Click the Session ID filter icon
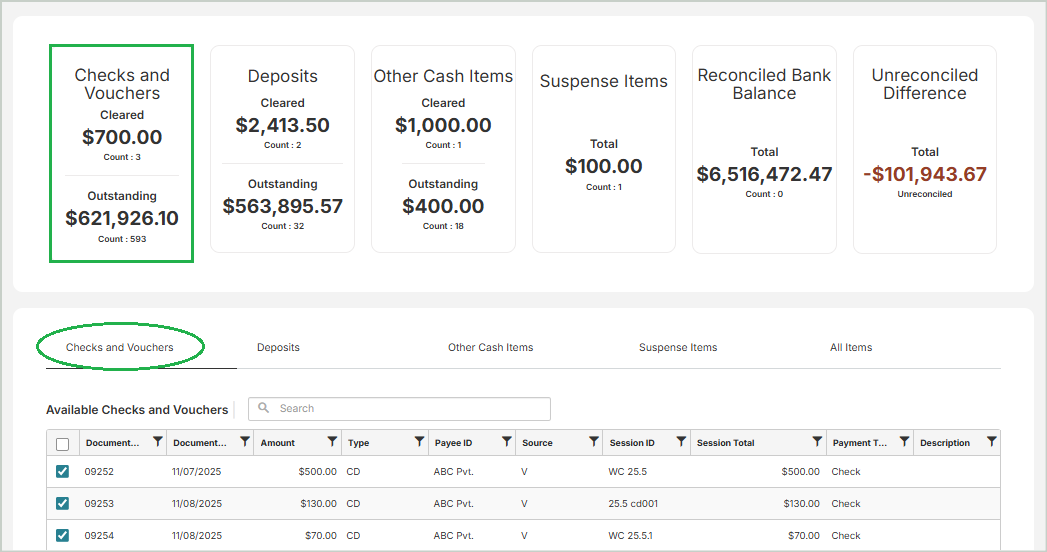The width and height of the screenshot is (1047, 552). point(681,442)
